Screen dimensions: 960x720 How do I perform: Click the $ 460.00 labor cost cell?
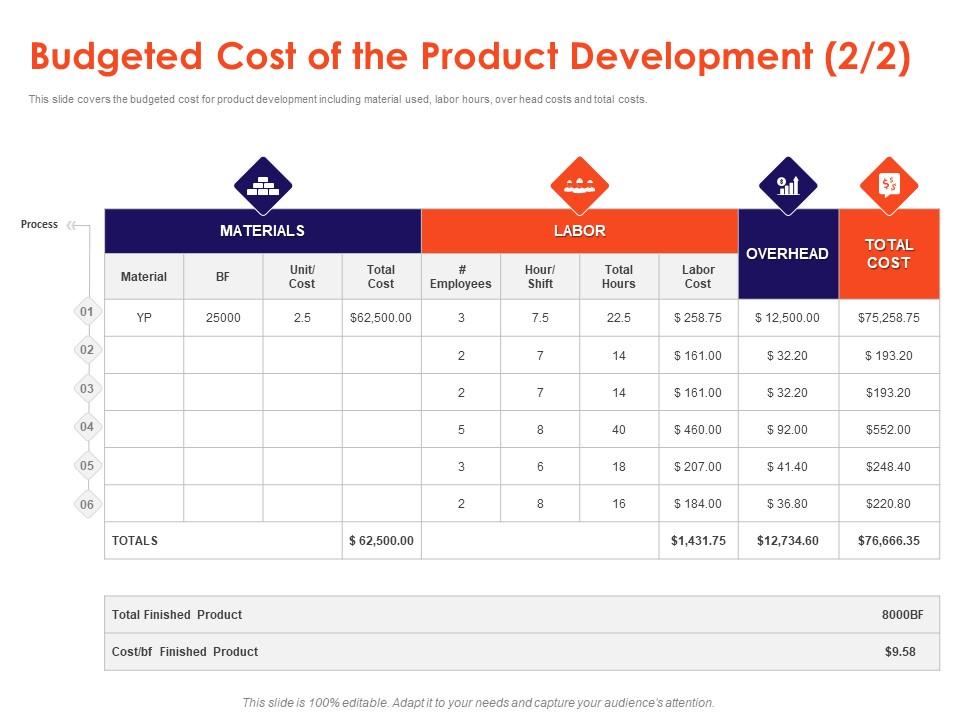698,430
